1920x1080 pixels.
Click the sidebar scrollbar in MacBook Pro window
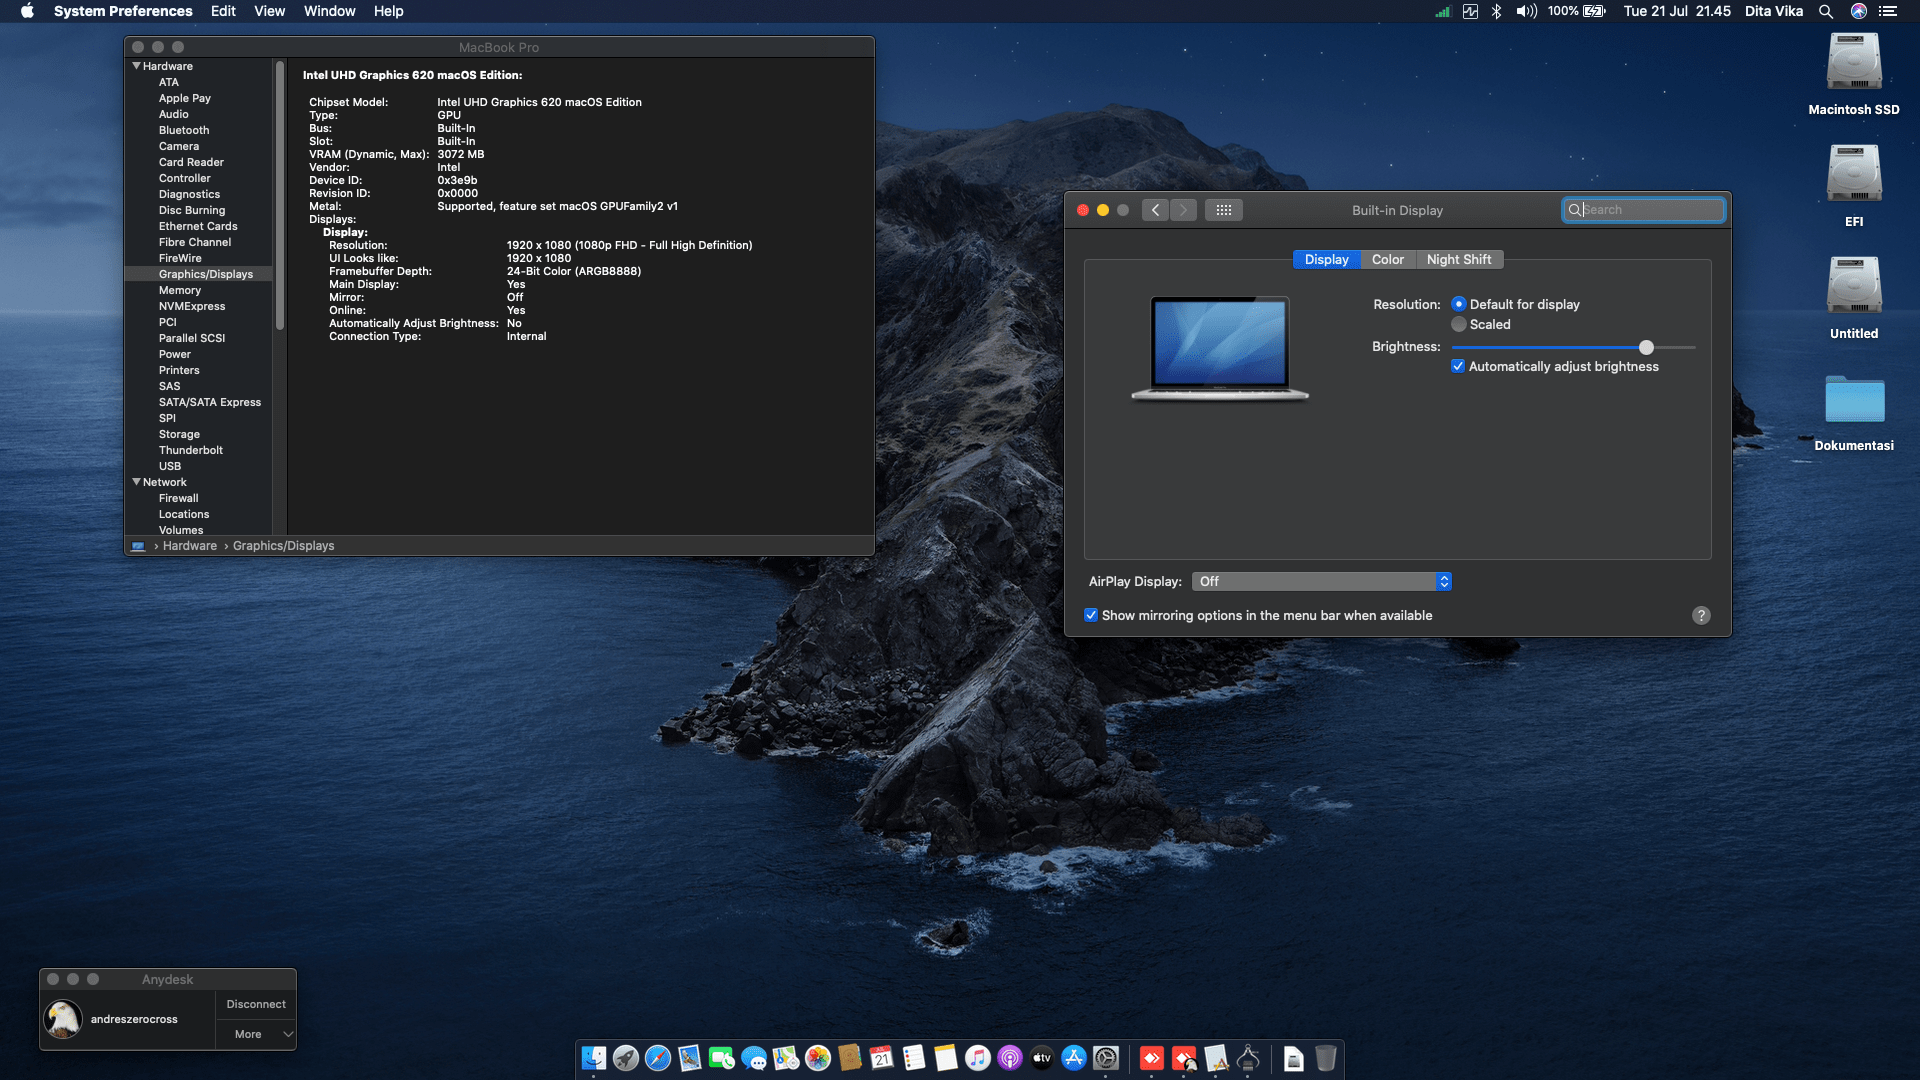click(280, 195)
